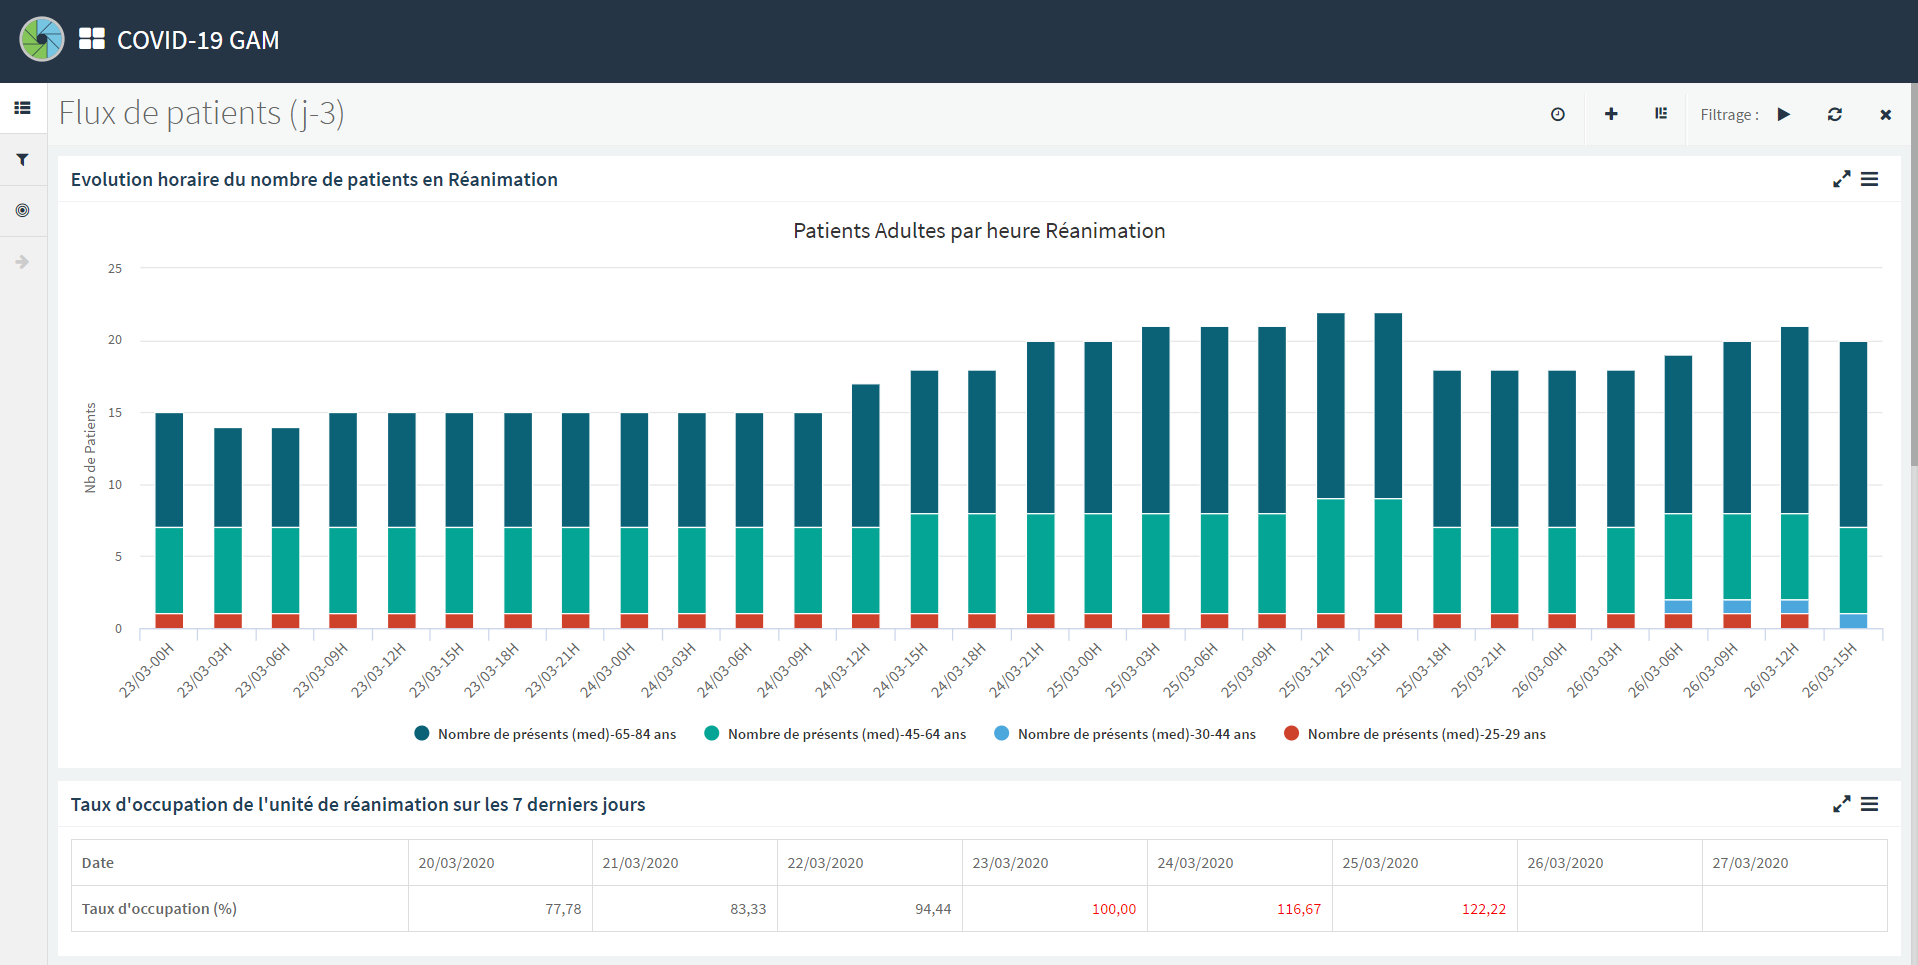Viewport: 1918px width, 965px height.
Task: Click the clock icon in dashboard toolbar
Action: [x=1557, y=115]
